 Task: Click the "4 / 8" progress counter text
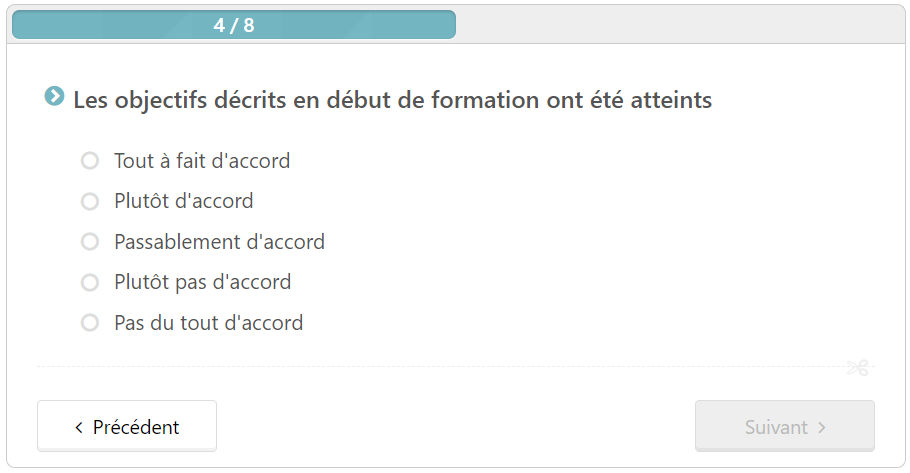[234, 25]
